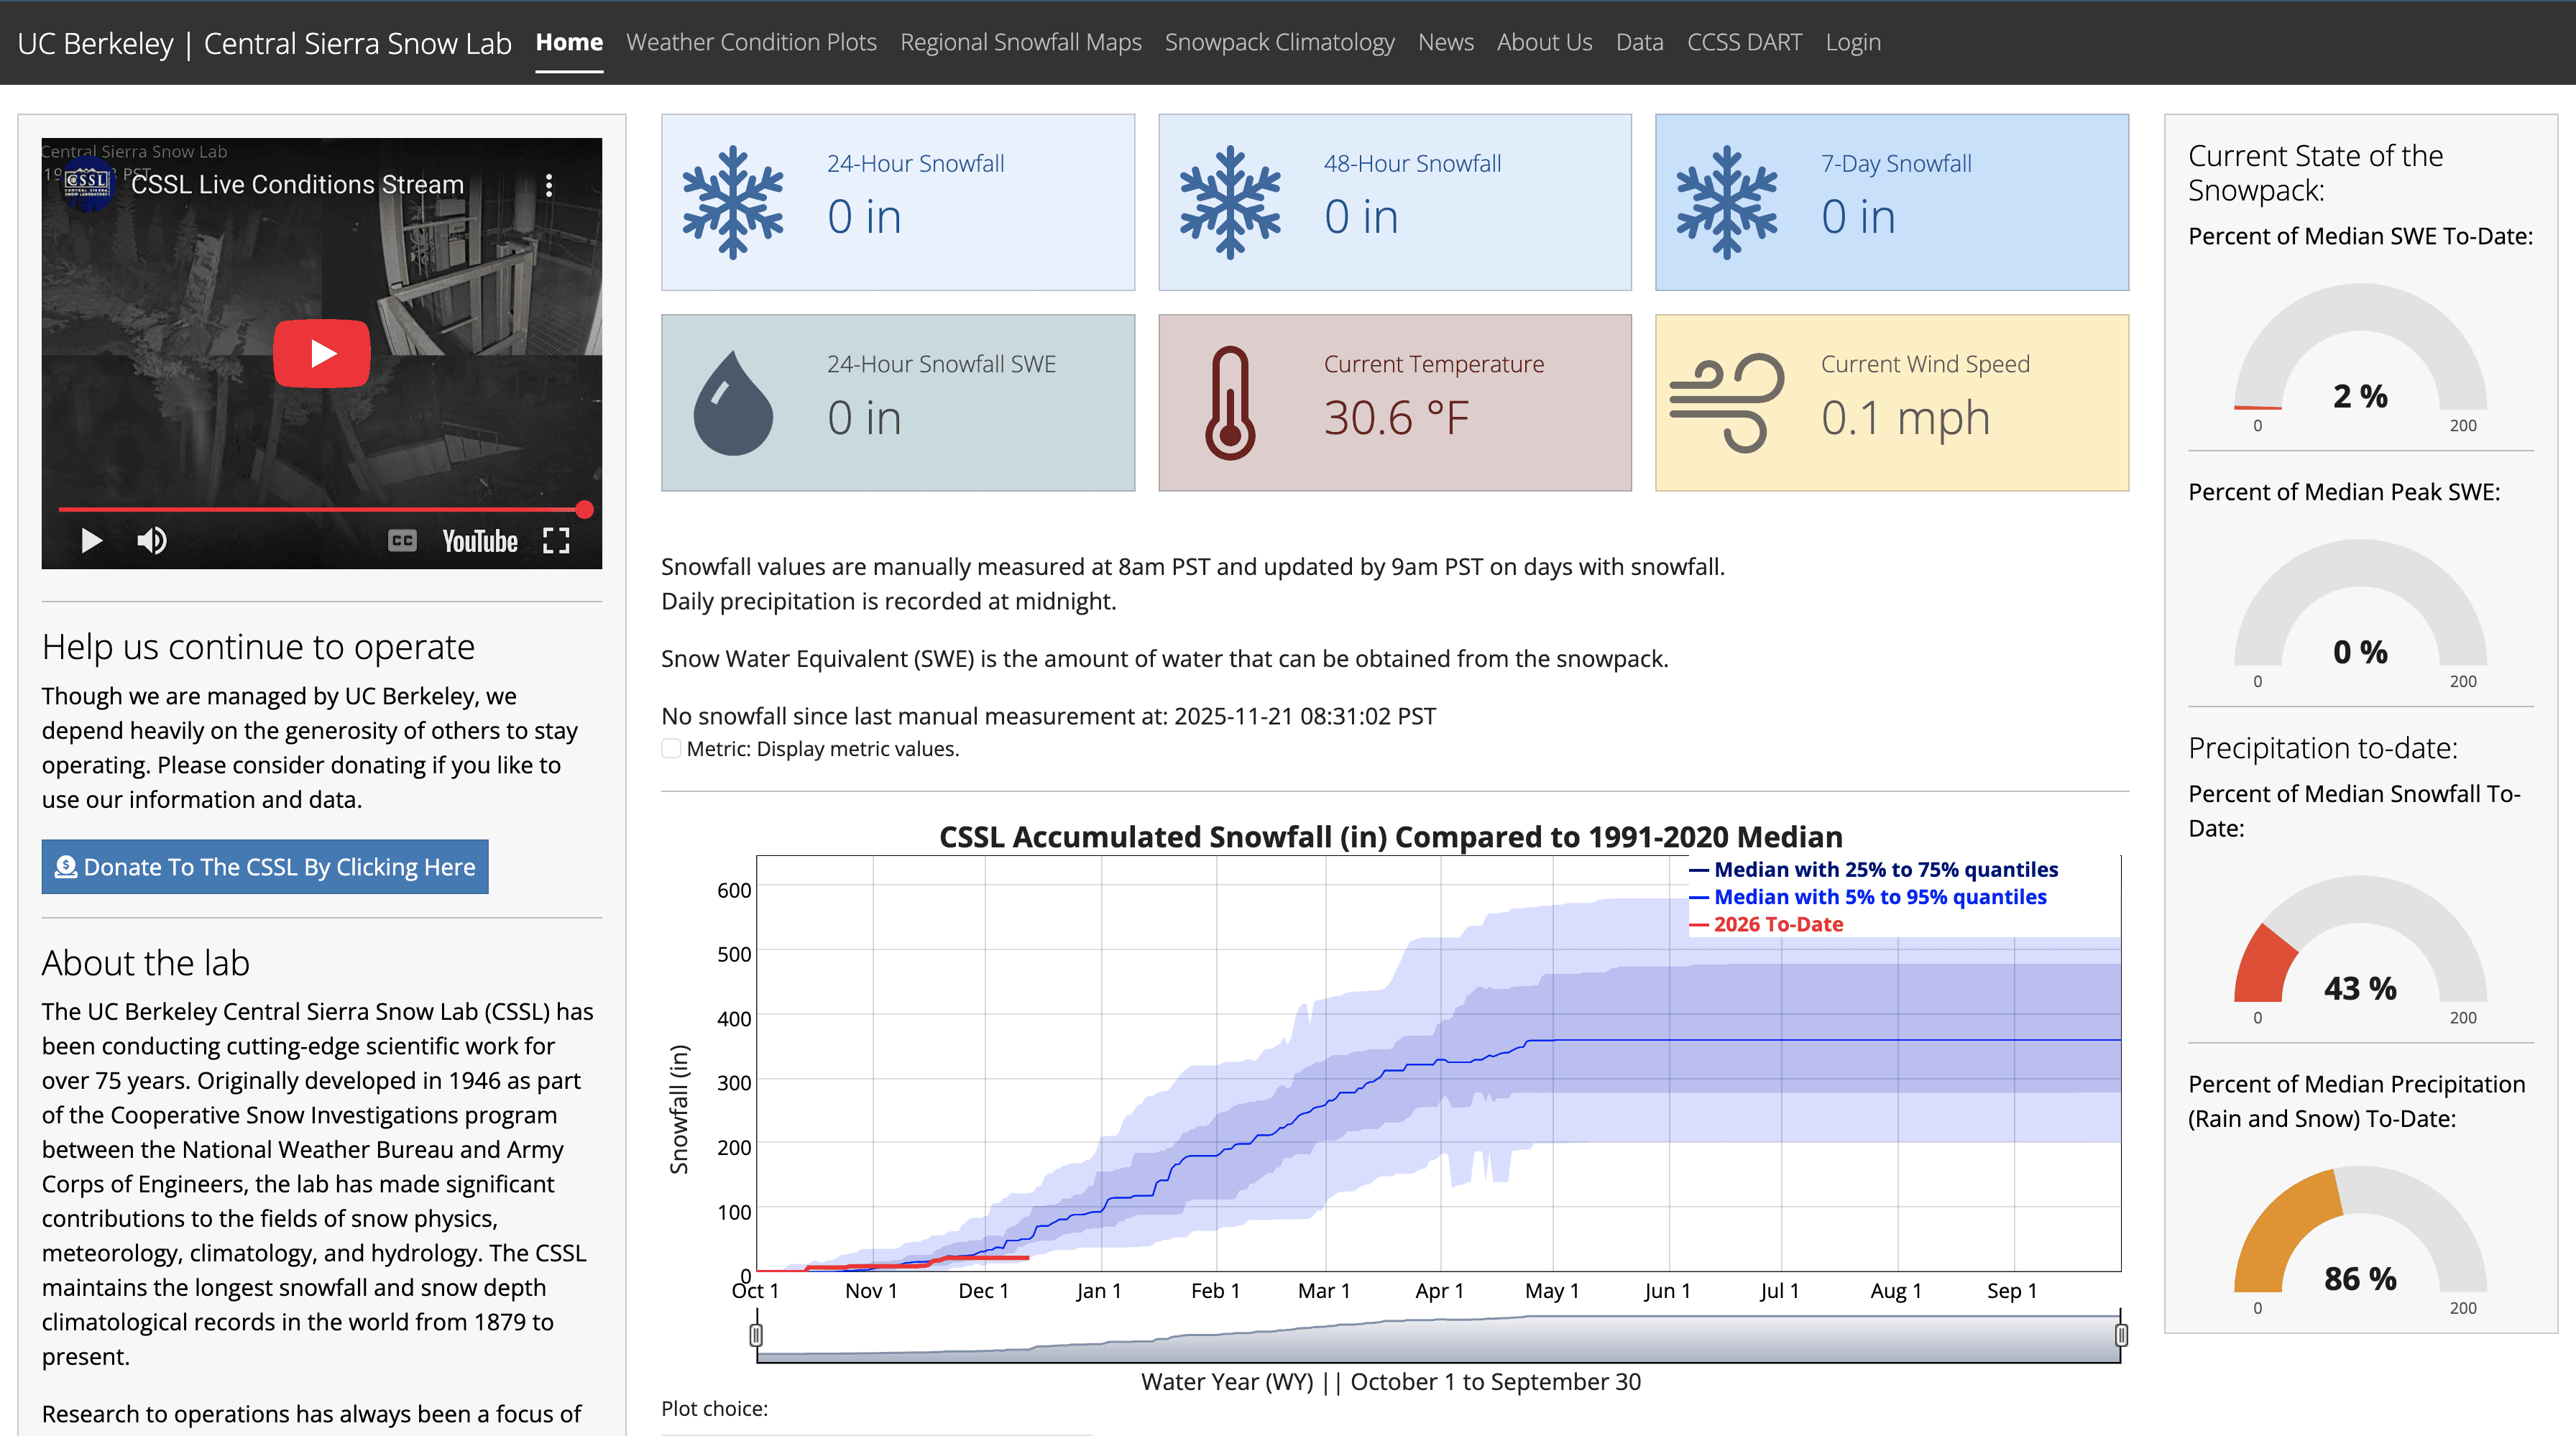Click the left range slider handle
Viewport: 2576px width, 1436px height.
click(x=756, y=1335)
